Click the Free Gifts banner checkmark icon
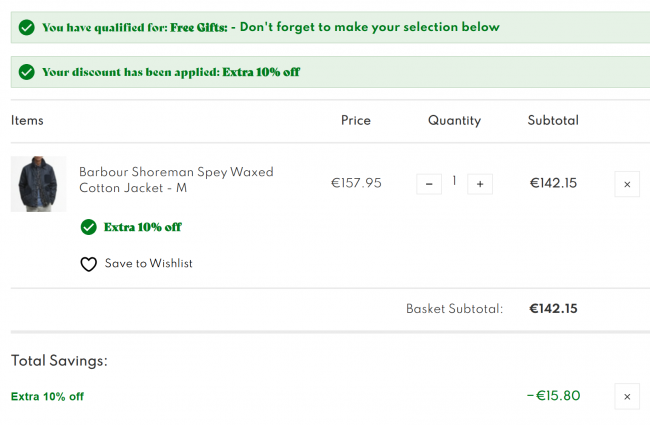650x425 pixels. coord(27,28)
